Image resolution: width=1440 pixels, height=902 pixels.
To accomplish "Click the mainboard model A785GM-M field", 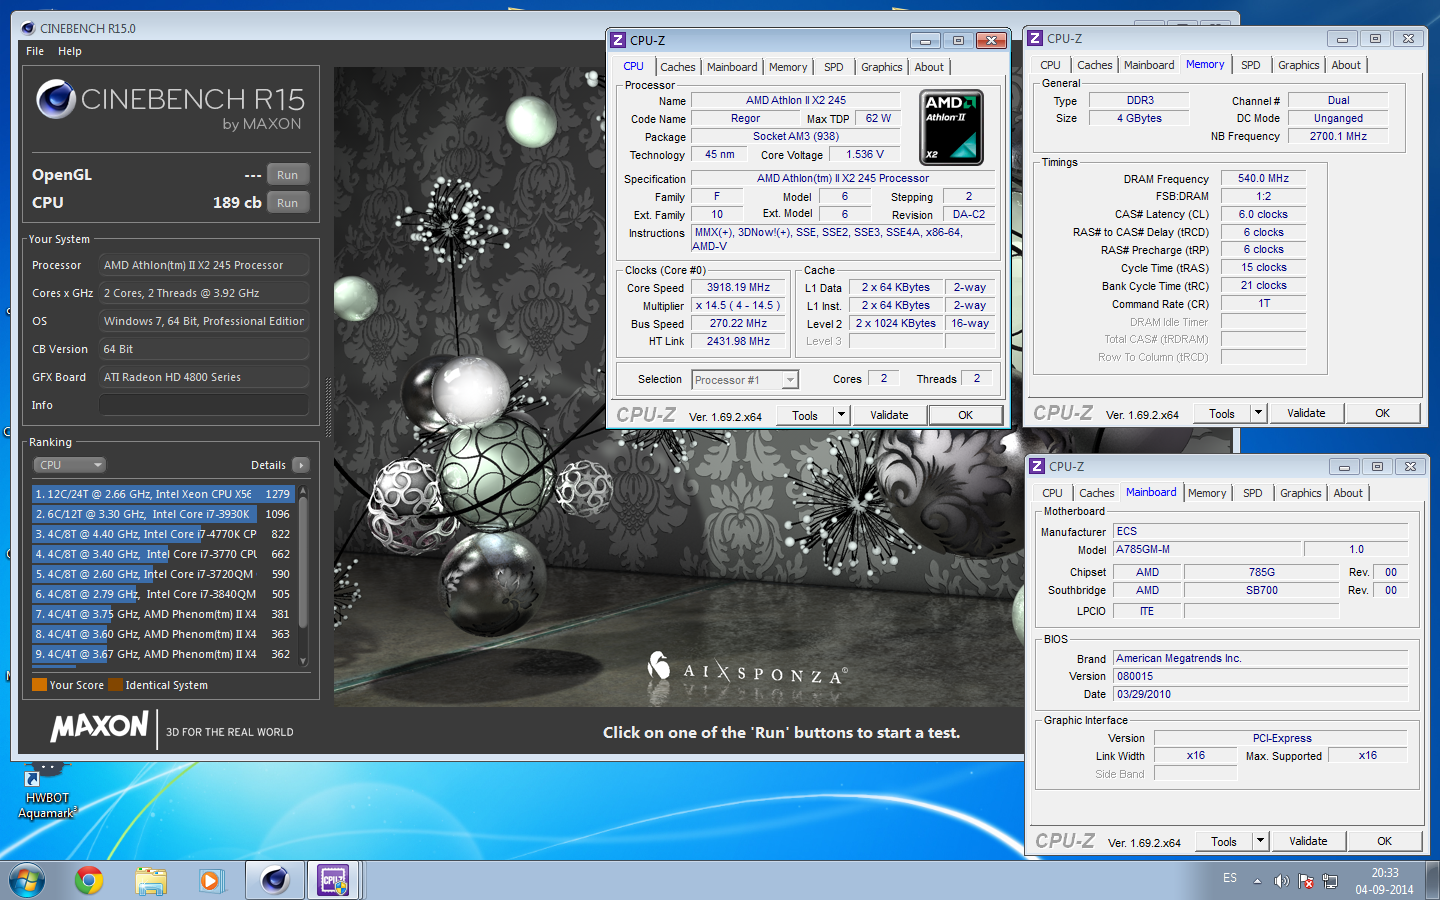I will [1208, 550].
